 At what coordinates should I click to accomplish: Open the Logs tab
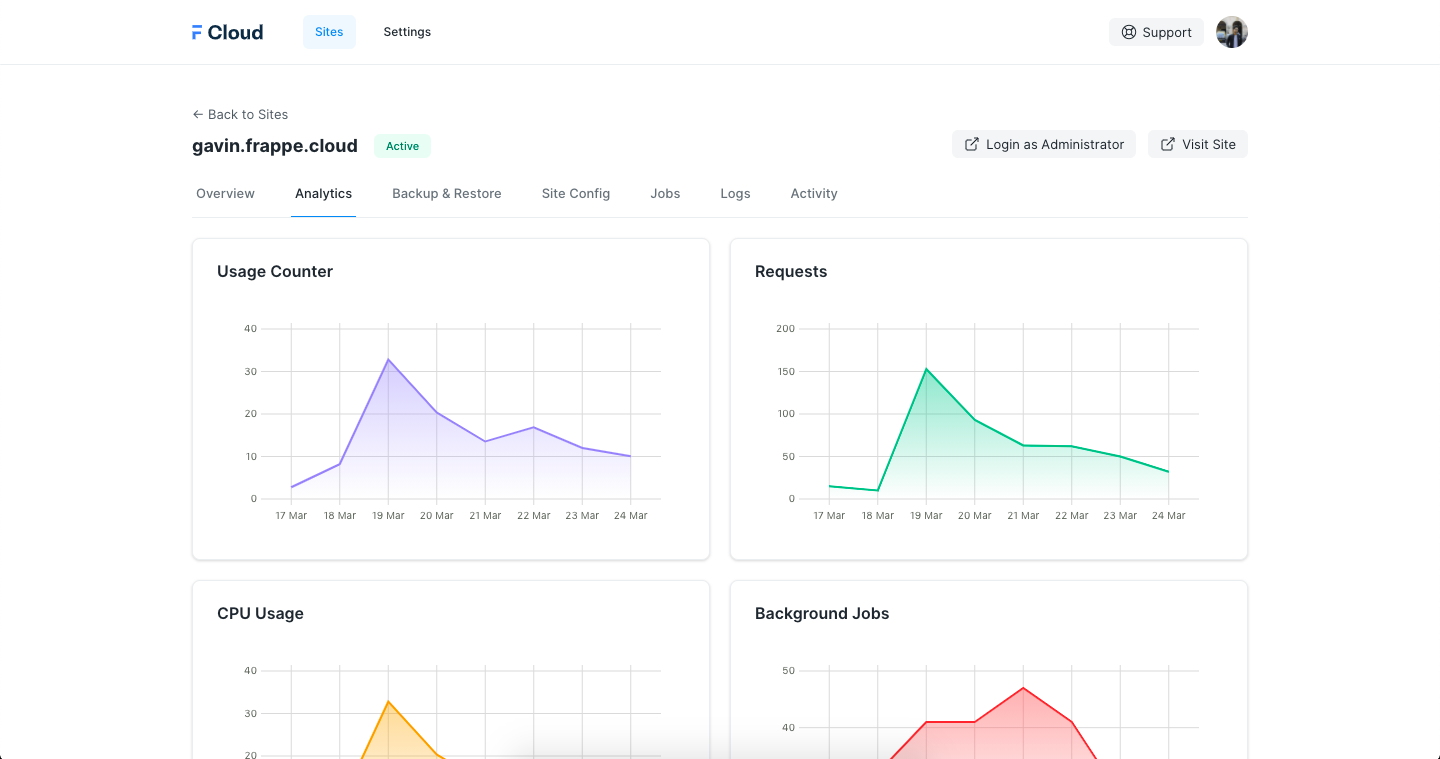click(735, 194)
